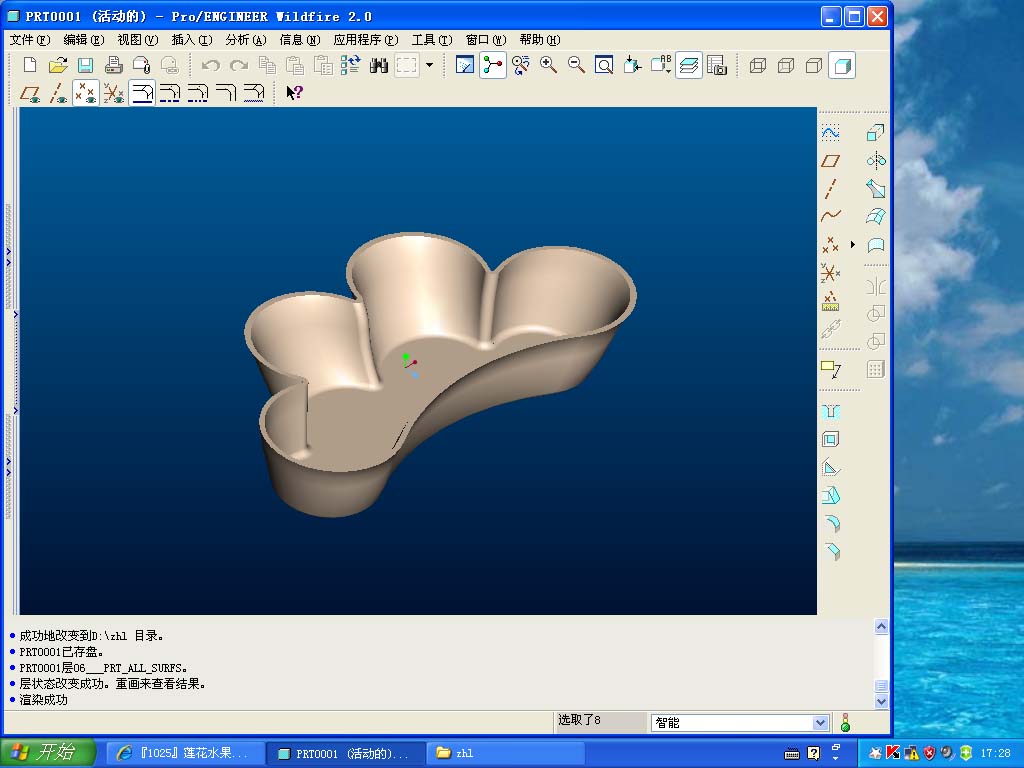Open the zhl folder taskbar button

point(505,753)
